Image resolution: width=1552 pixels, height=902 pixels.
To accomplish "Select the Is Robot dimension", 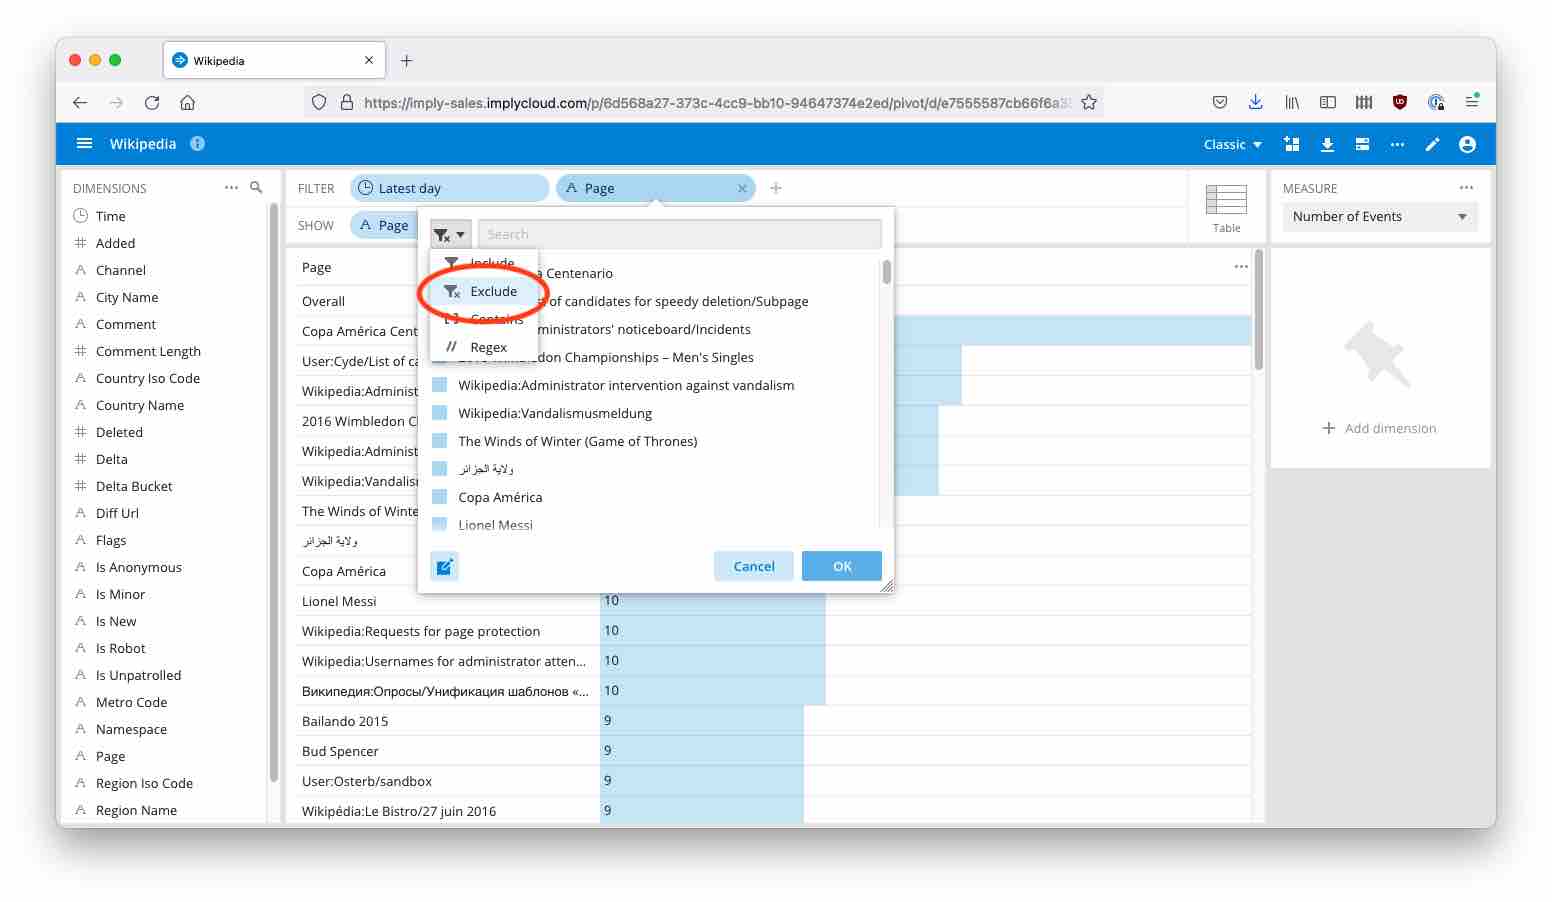I will (120, 648).
